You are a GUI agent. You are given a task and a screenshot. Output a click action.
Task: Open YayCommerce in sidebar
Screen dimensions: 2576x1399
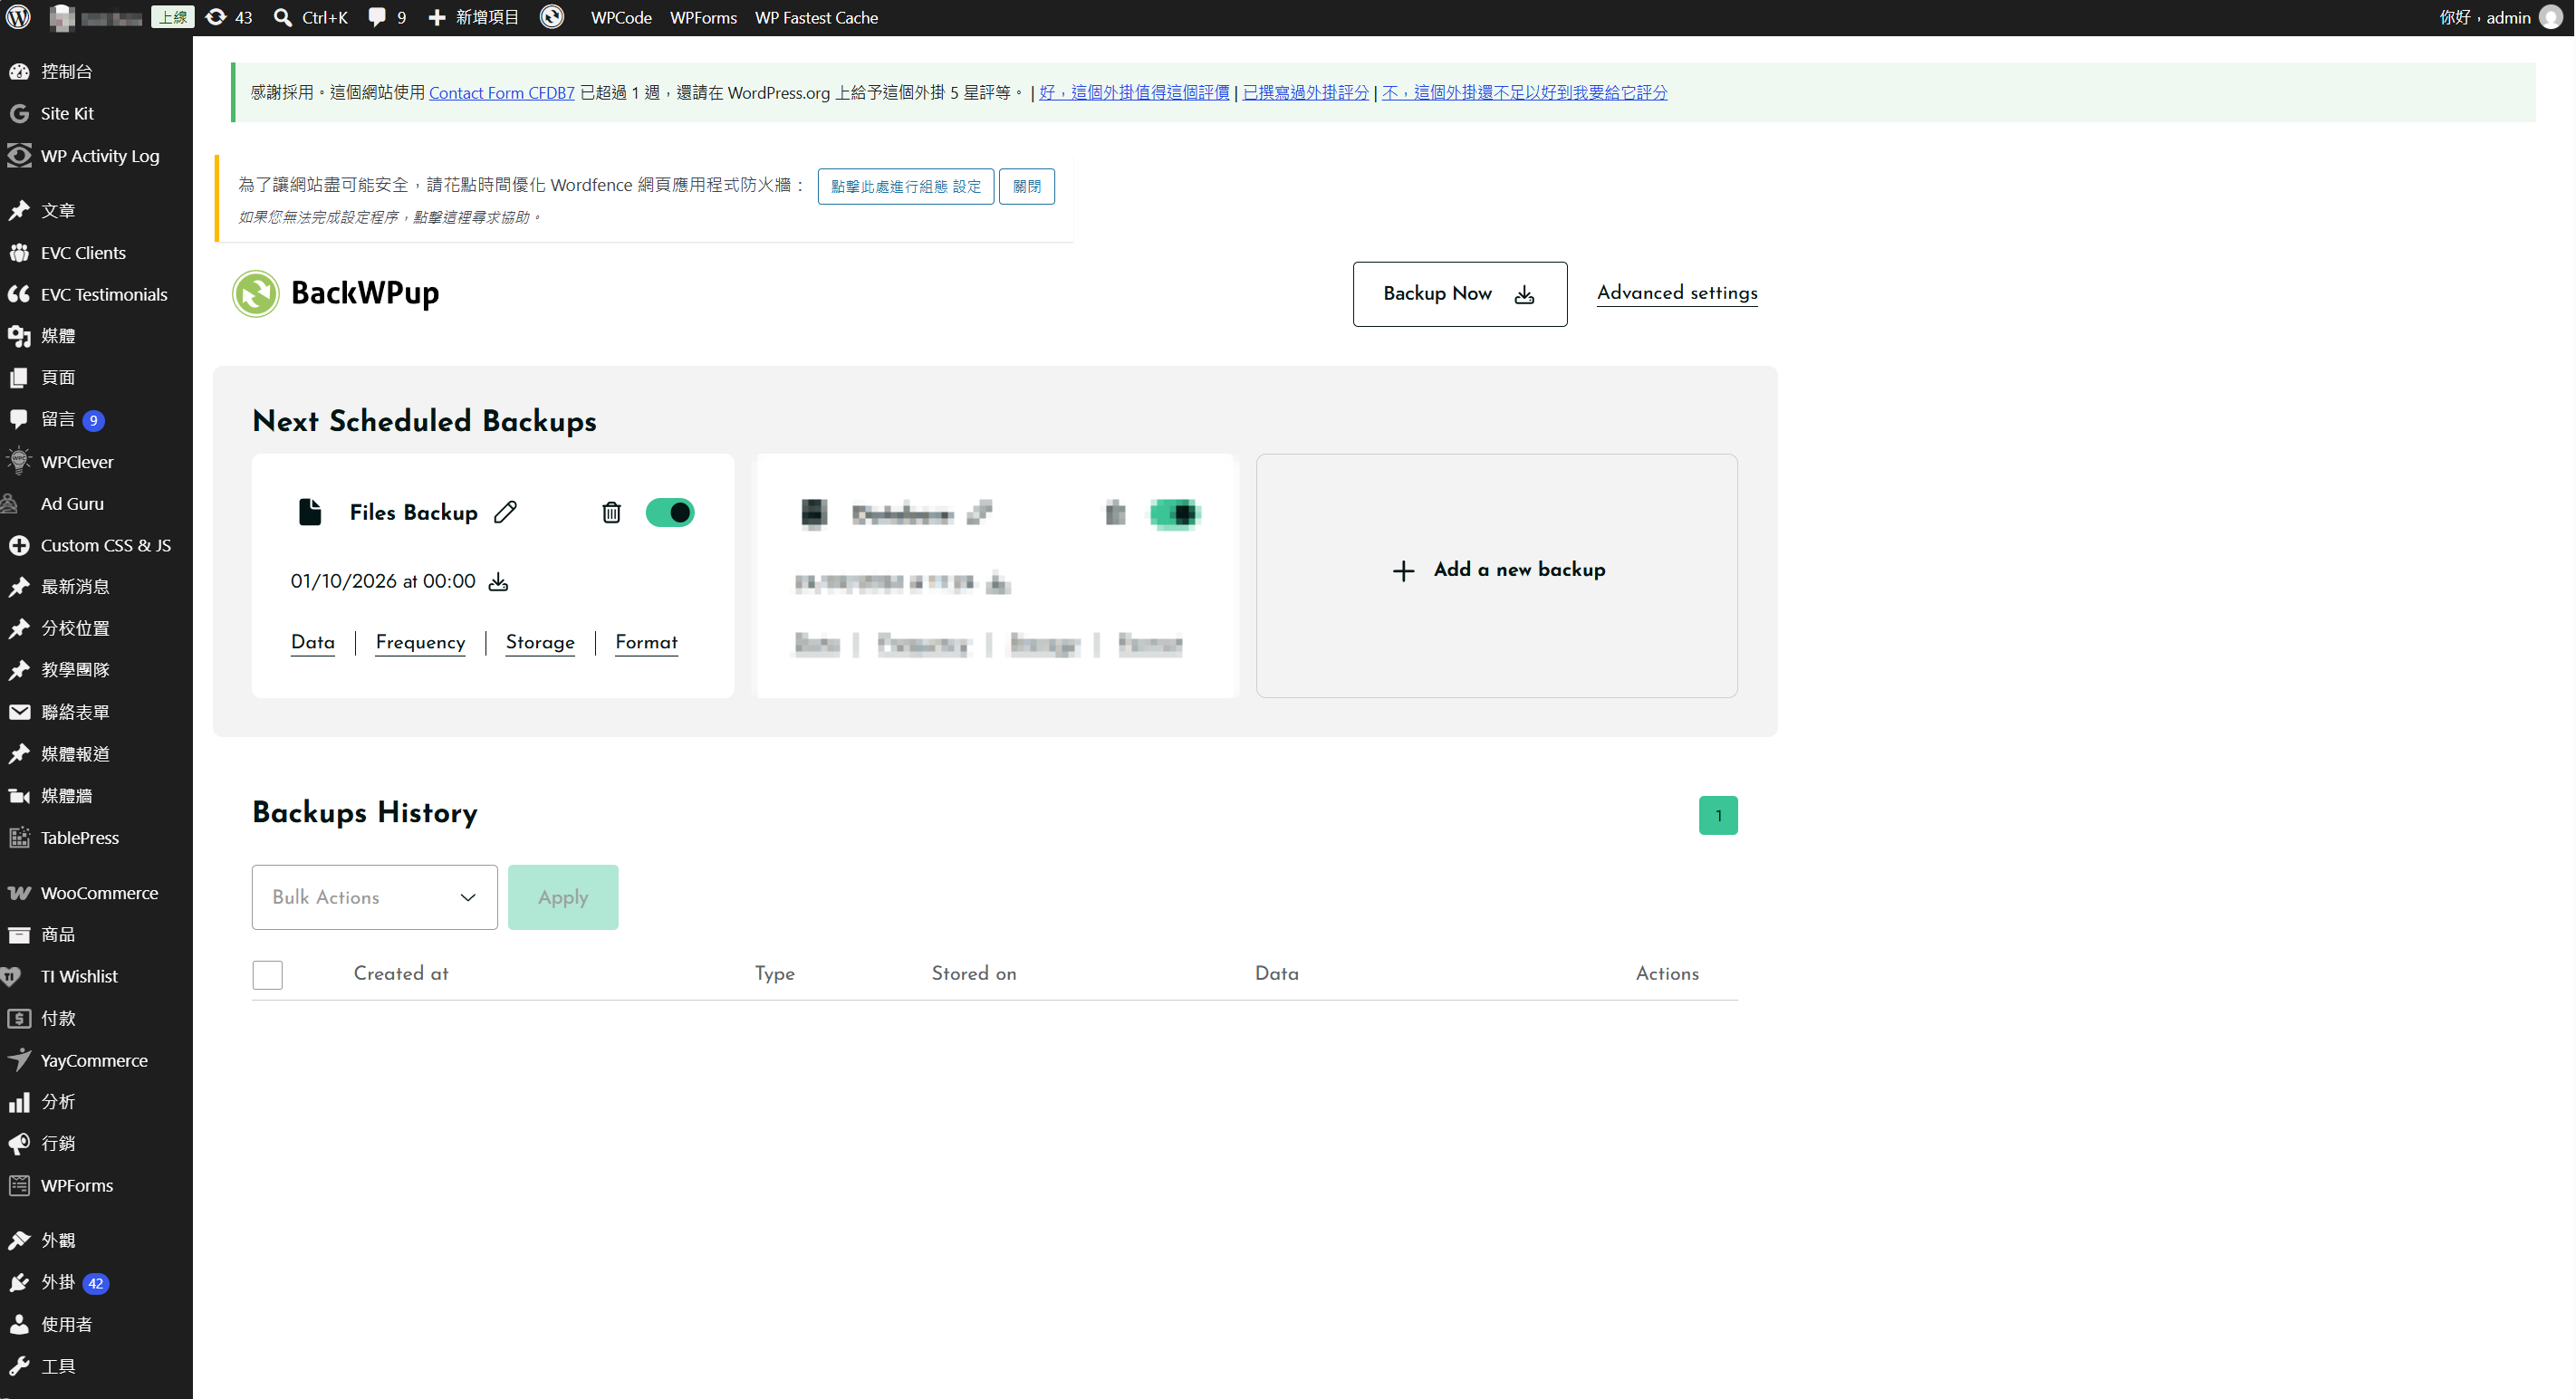(x=96, y=1060)
